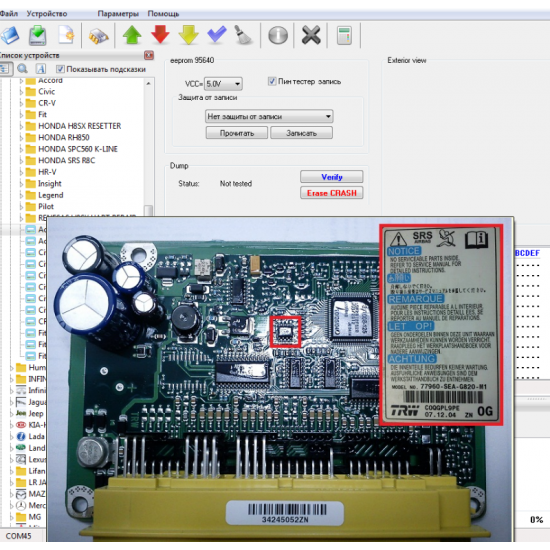Expand the HONDA H8SX RESETTER folder

(x=21, y=127)
